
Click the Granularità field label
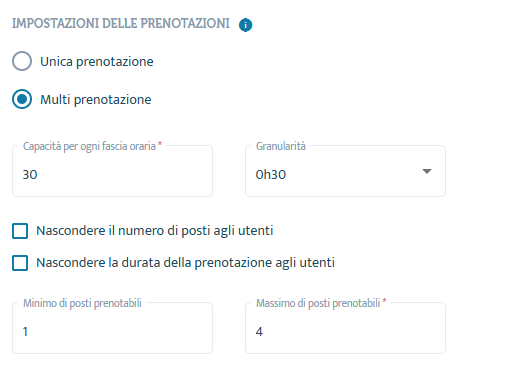[281, 146]
